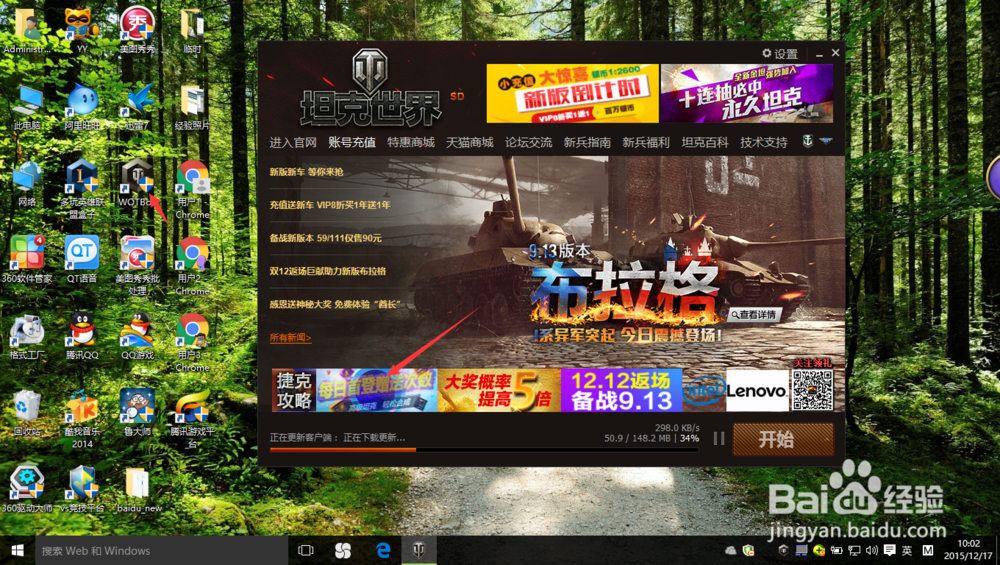Open 天猫商城 menu item
The height and width of the screenshot is (565, 1000).
pos(469,142)
